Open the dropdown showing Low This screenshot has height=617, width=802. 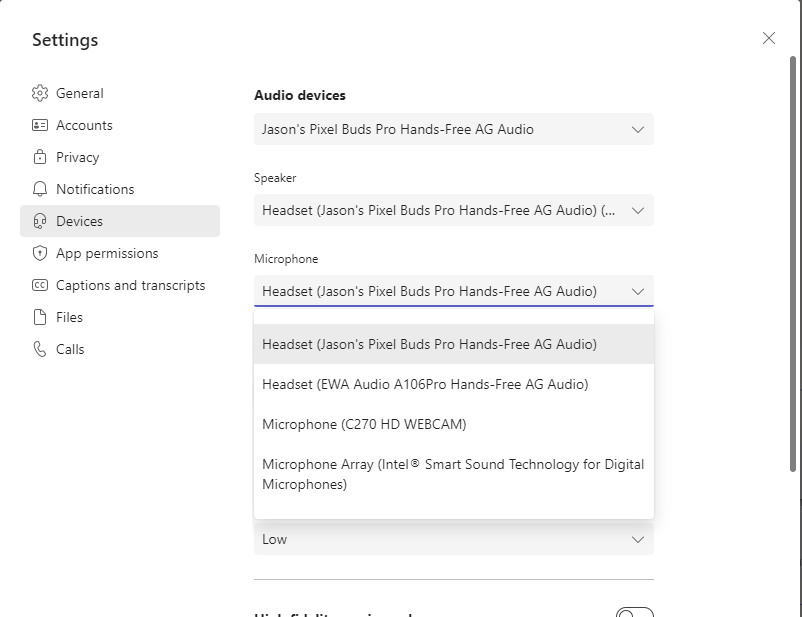[x=454, y=539]
